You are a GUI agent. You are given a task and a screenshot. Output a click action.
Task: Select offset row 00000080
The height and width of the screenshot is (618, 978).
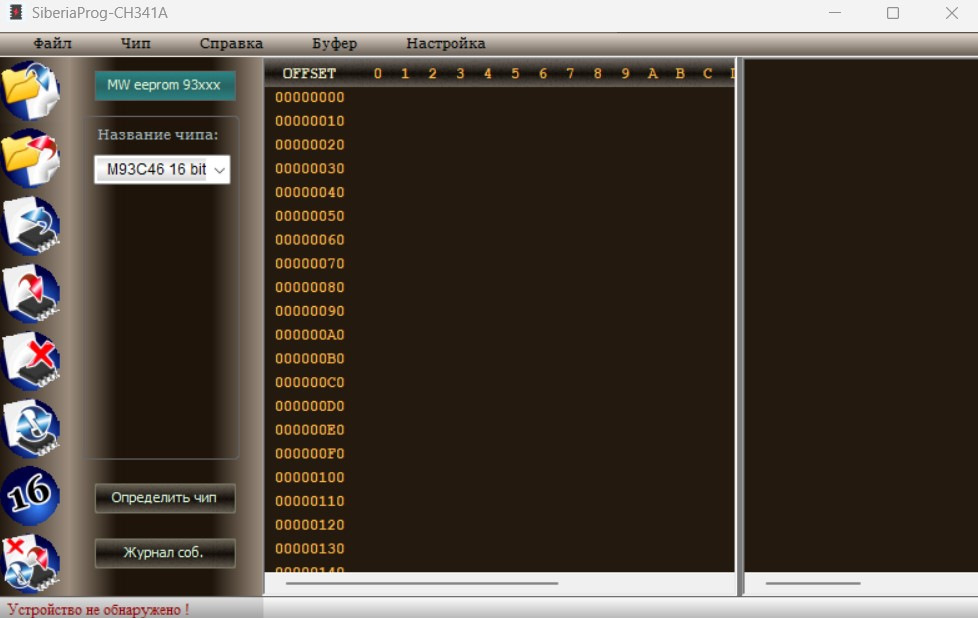click(x=309, y=287)
